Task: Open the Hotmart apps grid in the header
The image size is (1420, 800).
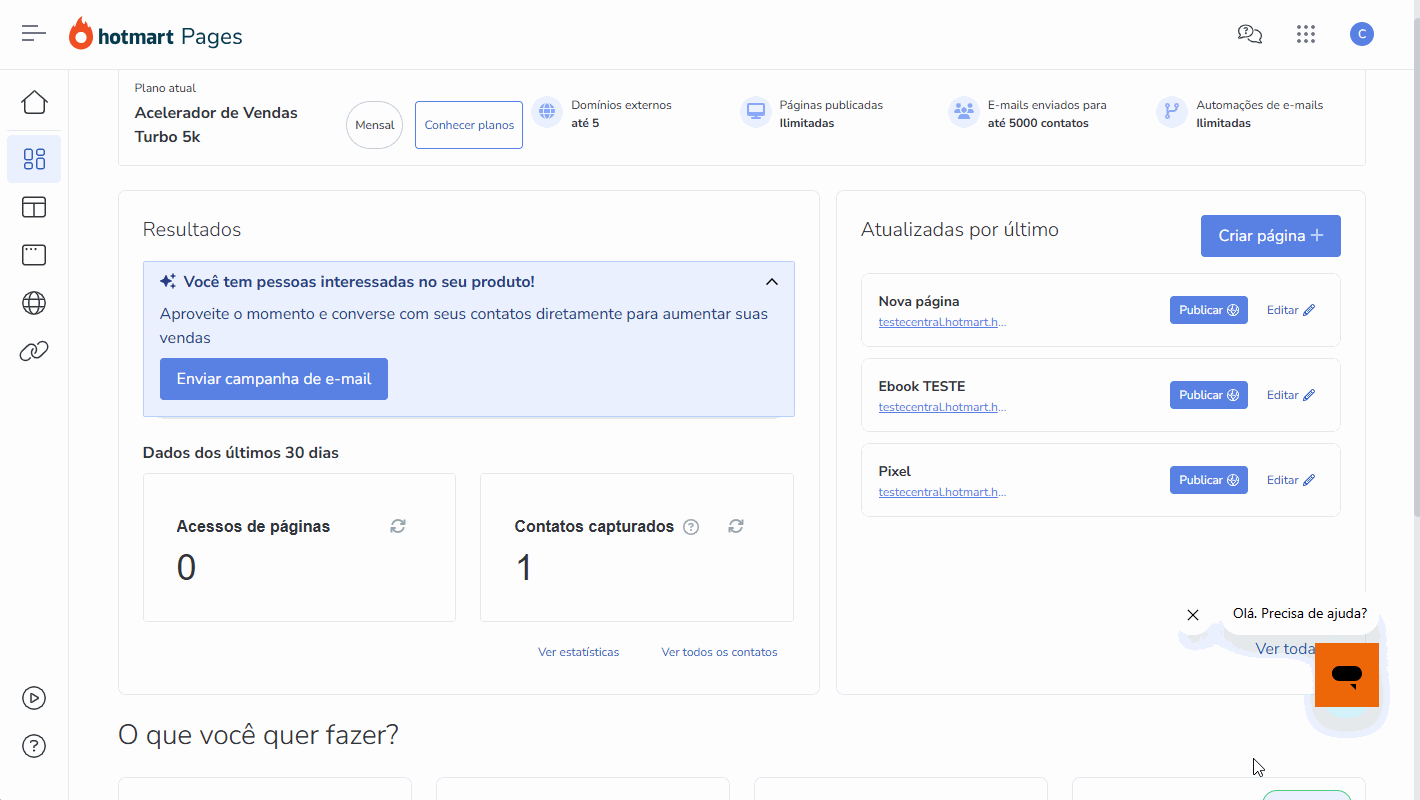Action: [1306, 33]
